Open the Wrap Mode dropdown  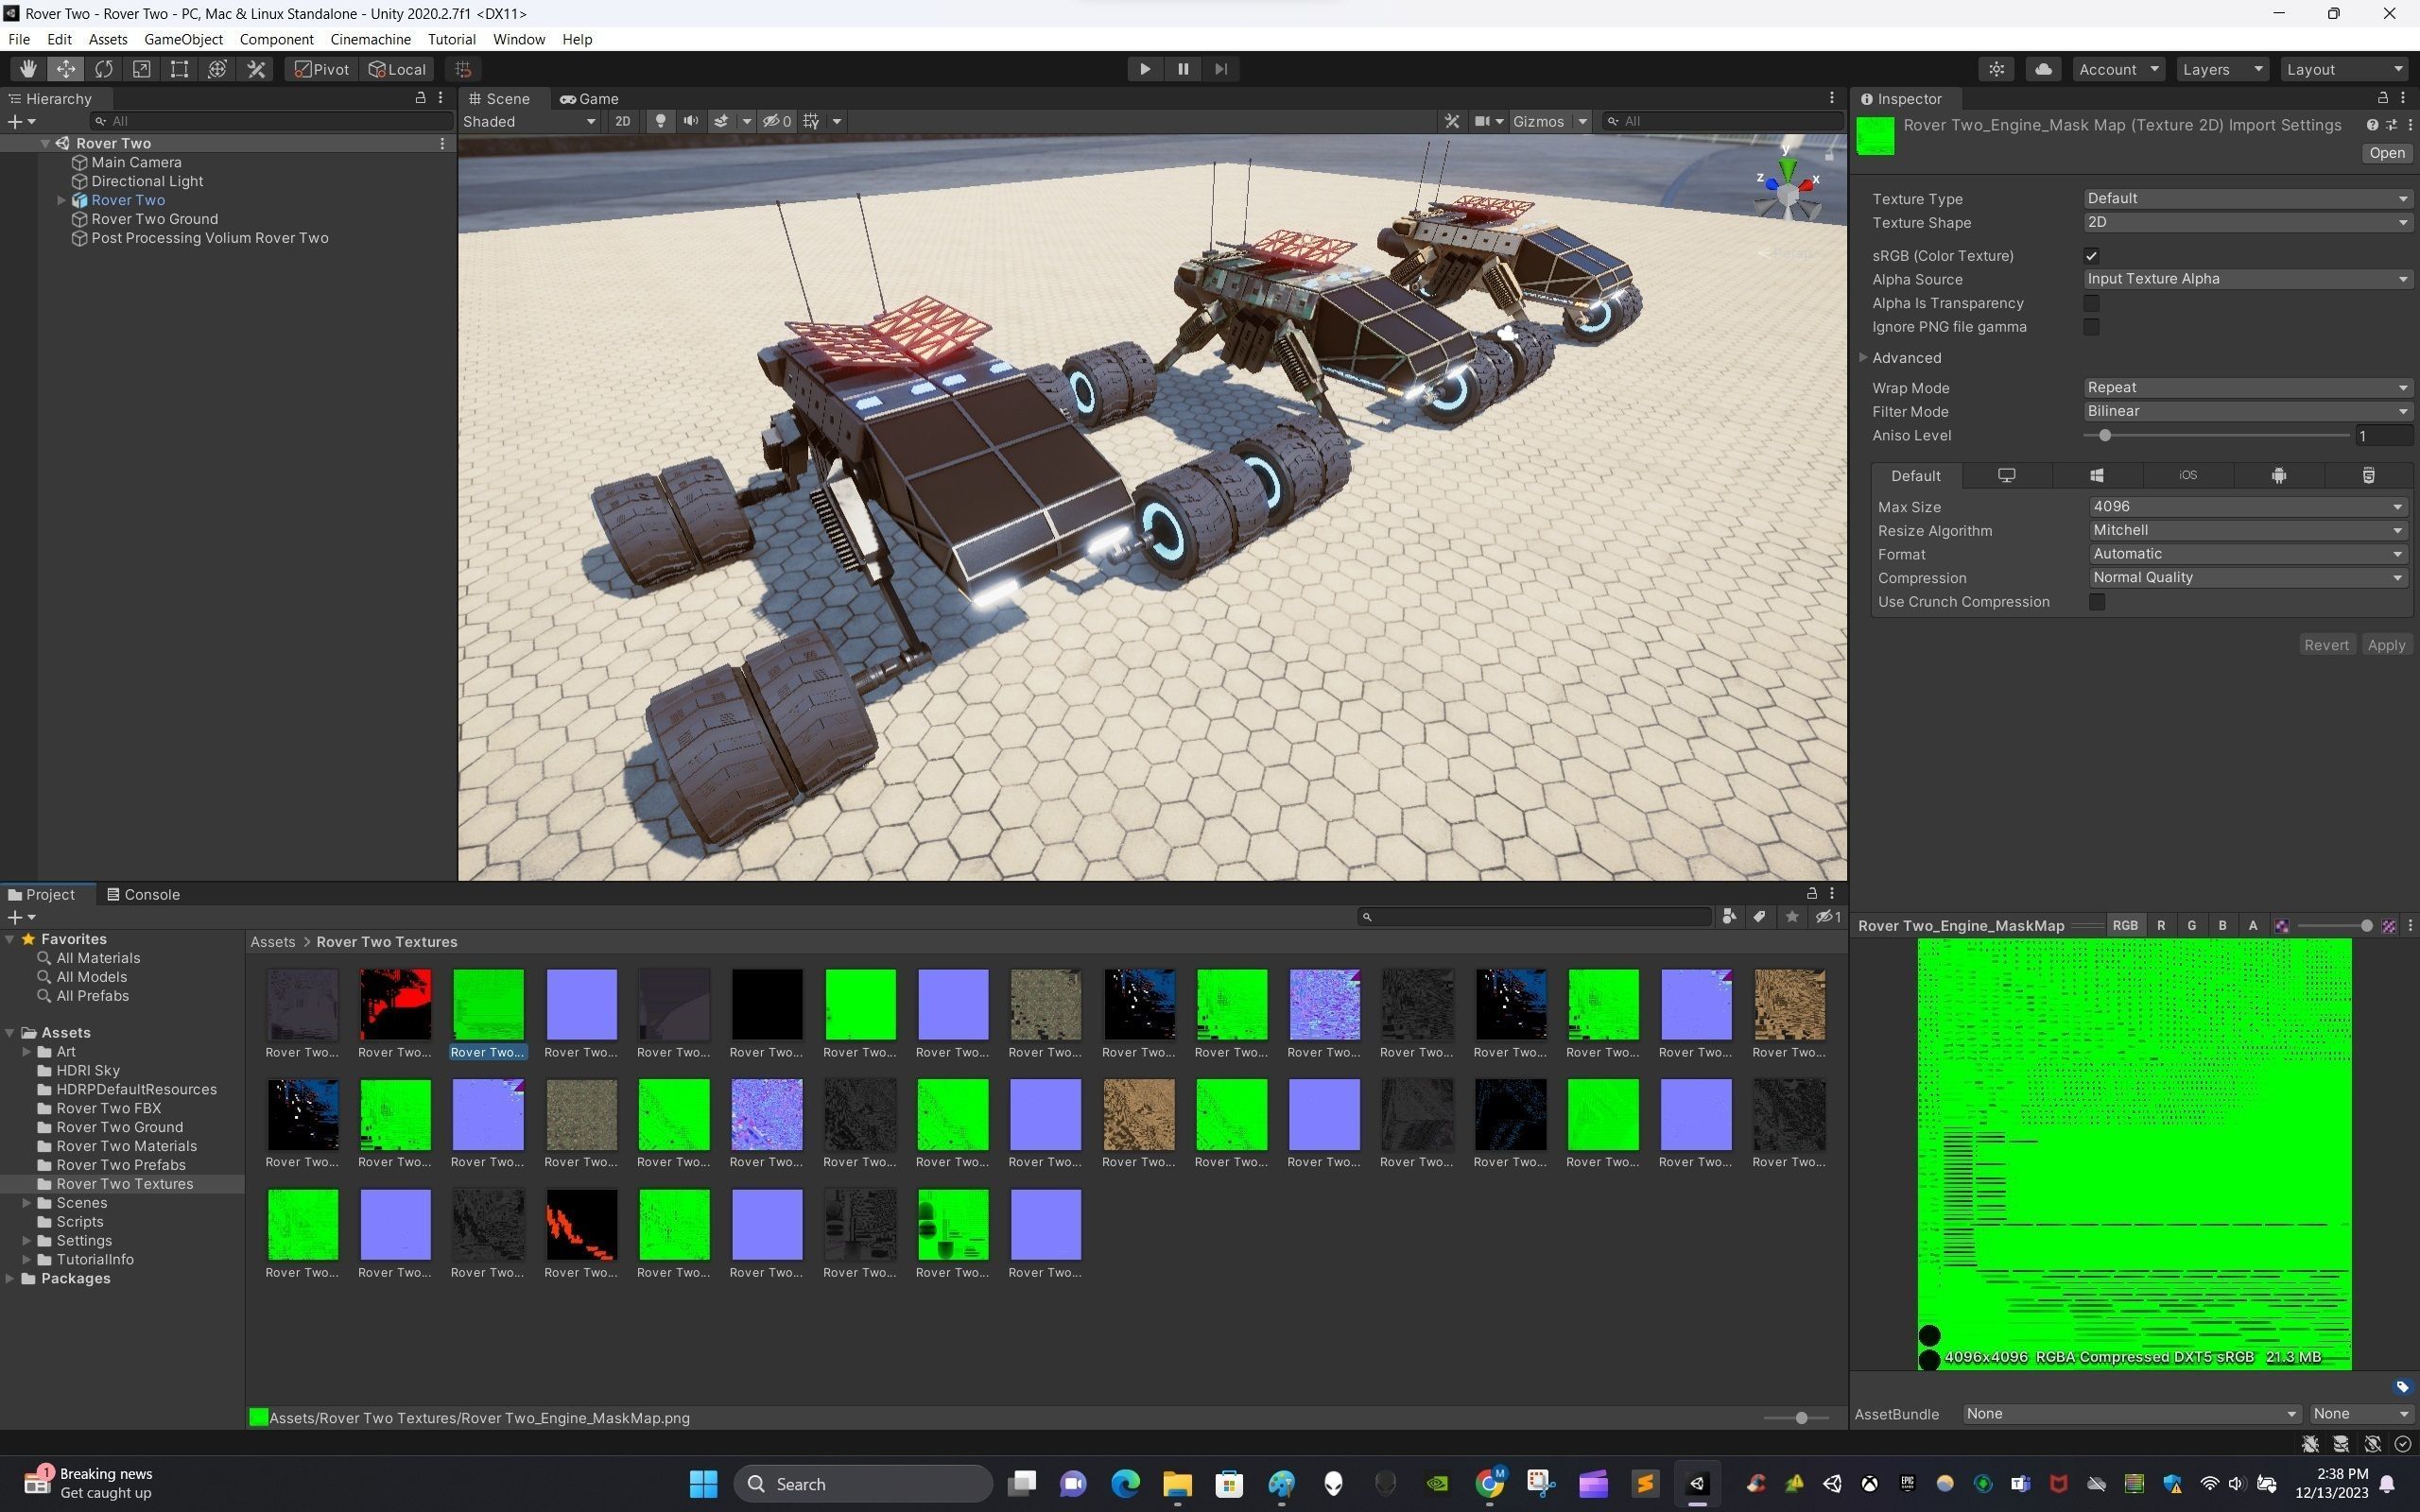tap(2246, 388)
